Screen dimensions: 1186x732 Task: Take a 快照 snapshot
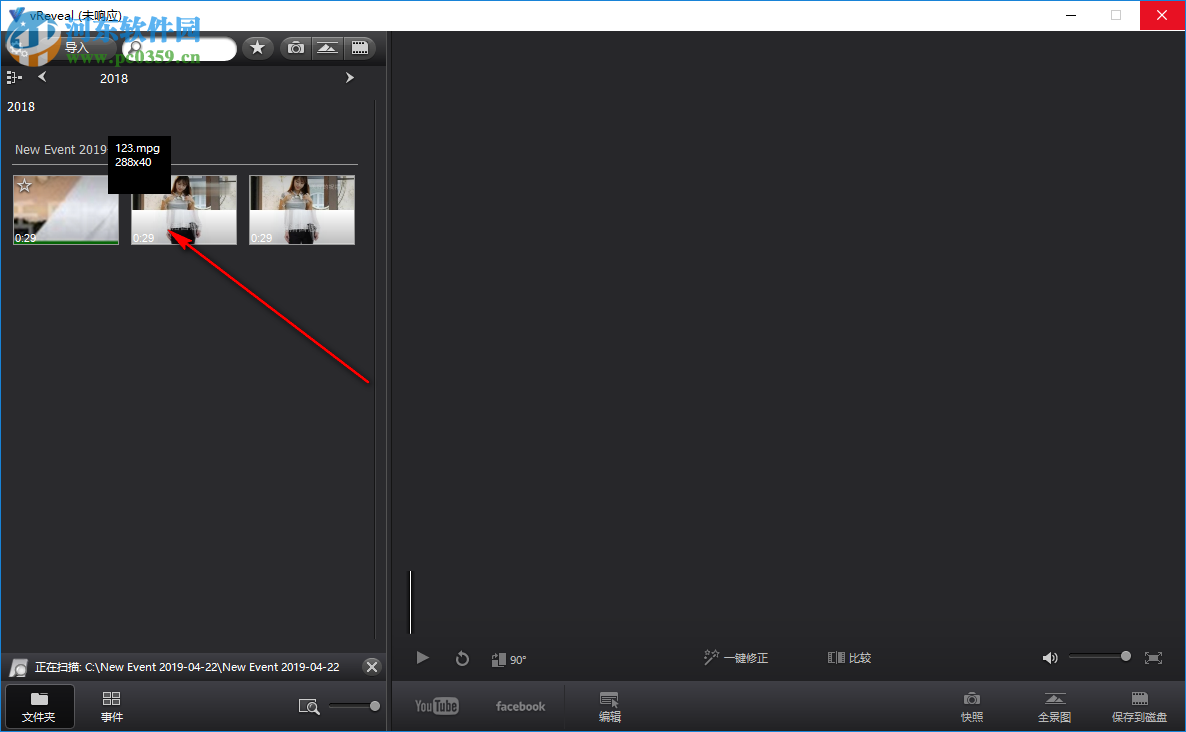pos(972,707)
